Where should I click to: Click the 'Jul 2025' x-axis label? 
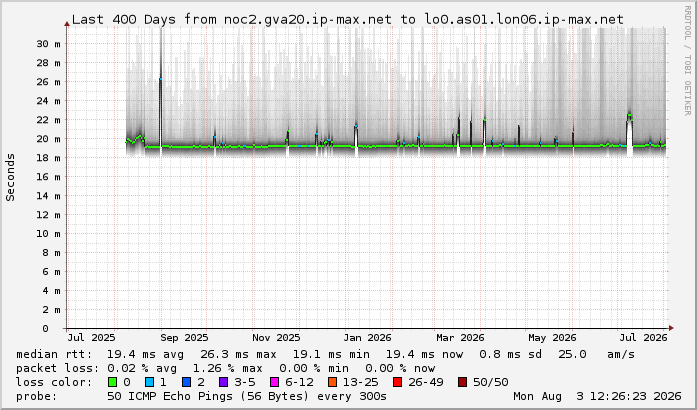click(92, 338)
